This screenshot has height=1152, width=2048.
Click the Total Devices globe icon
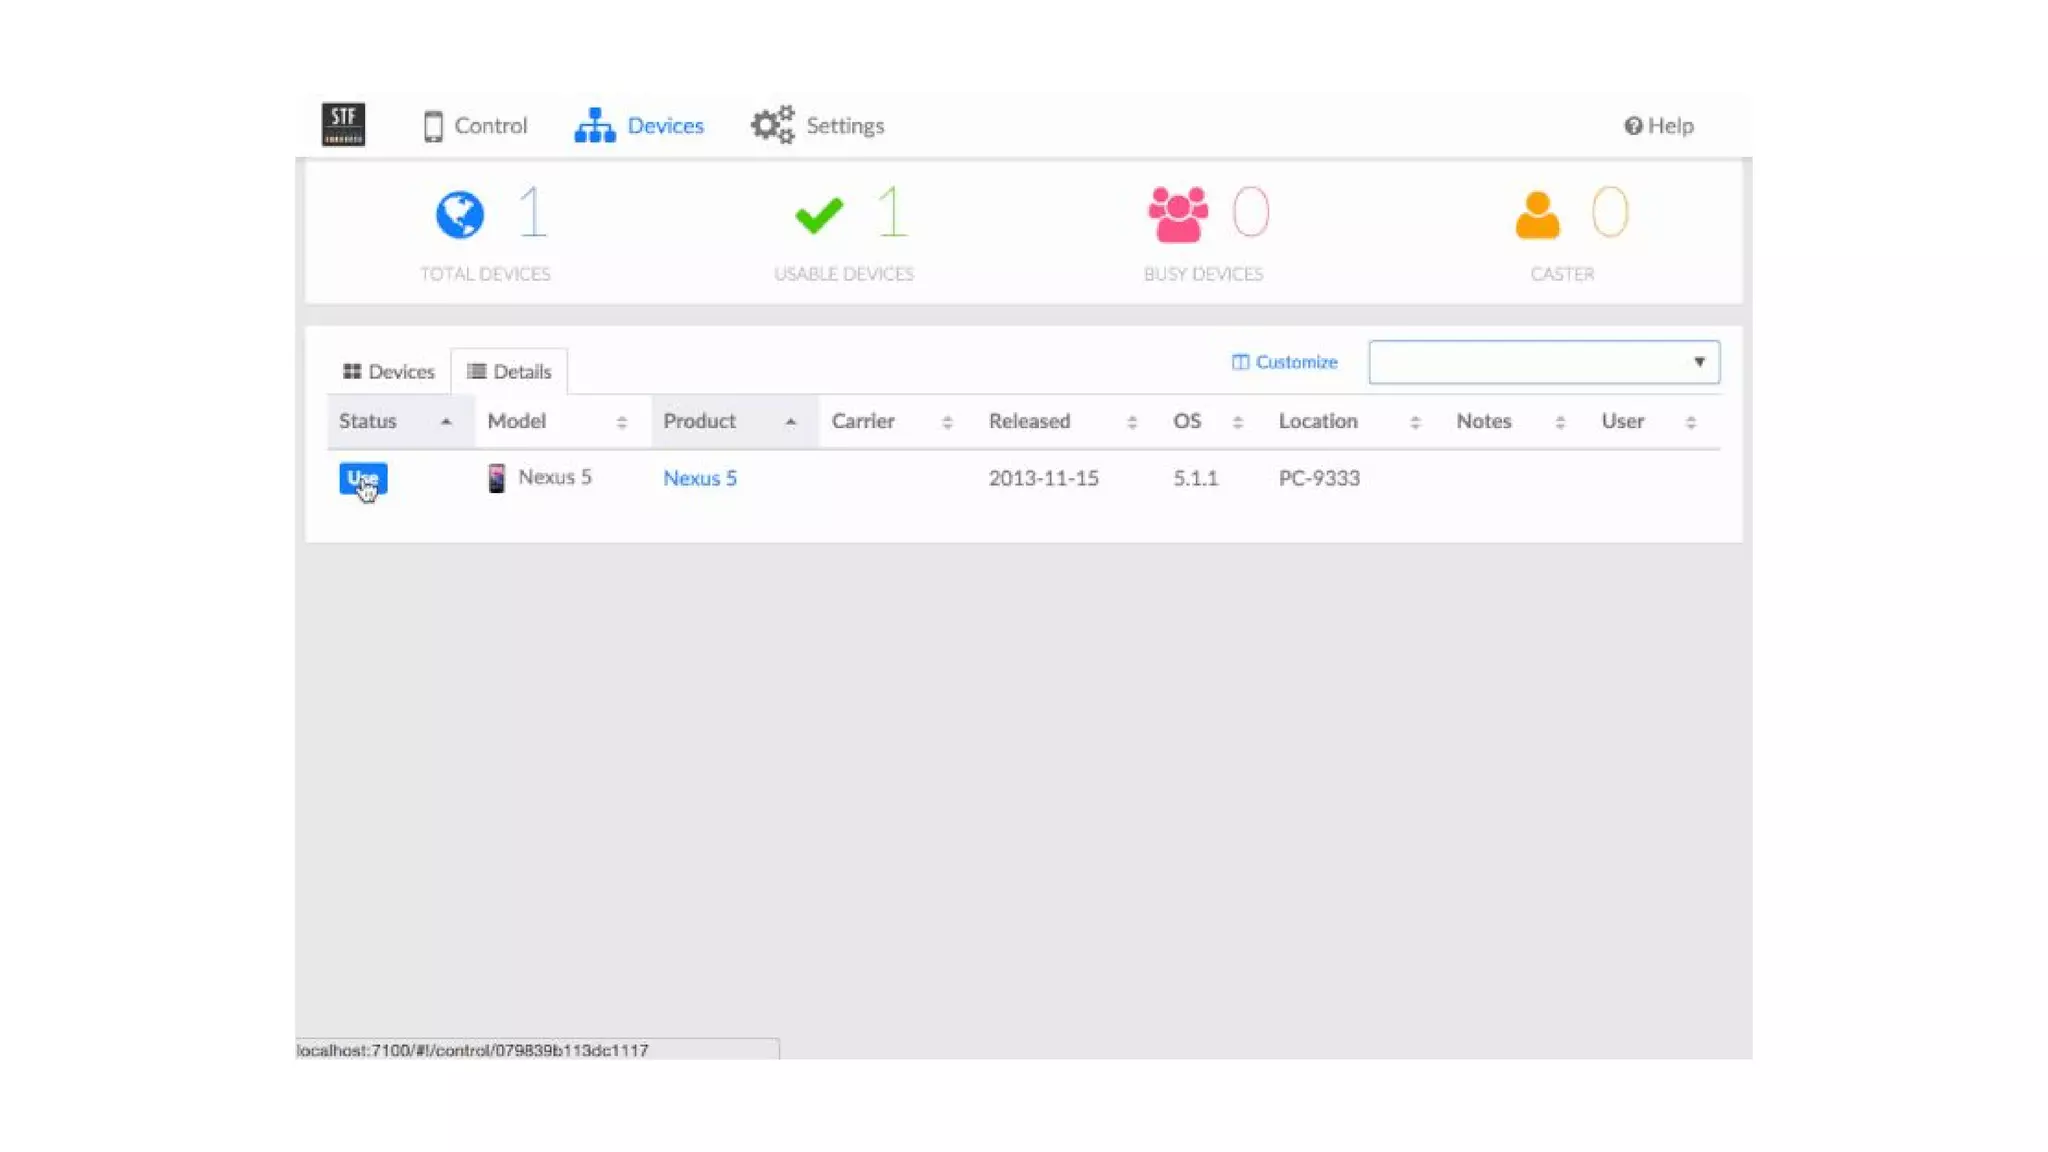click(x=460, y=214)
